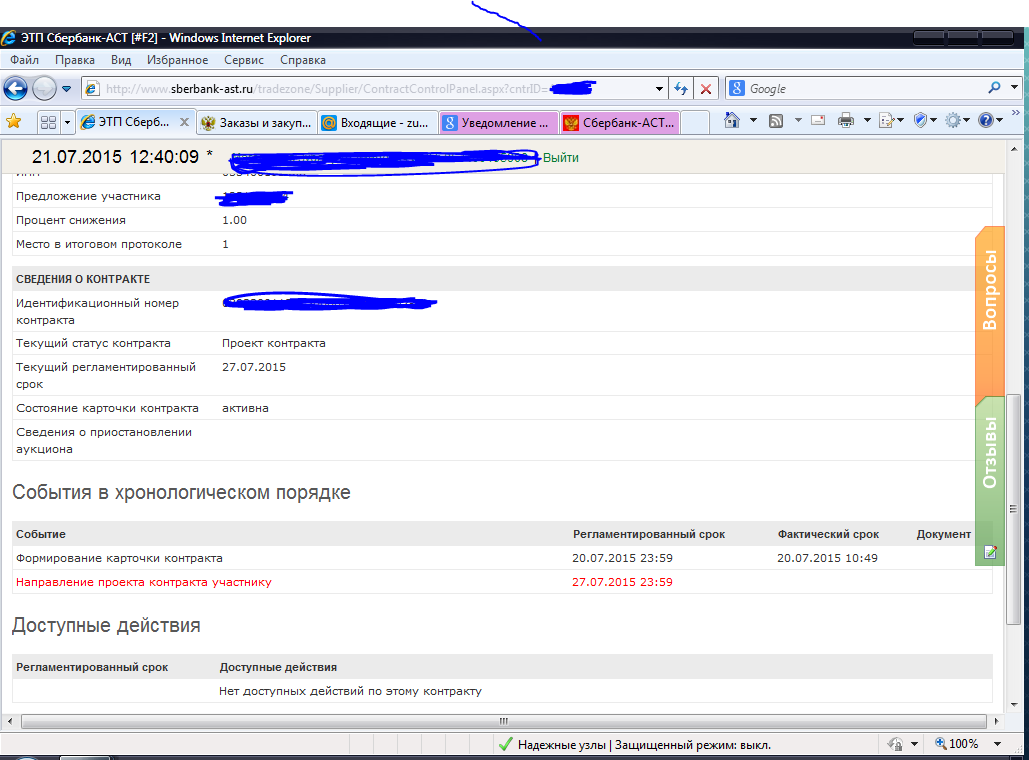Image resolution: width=1029 pixels, height=760 pixels.
Task: Click the Выйти logout link
Action: coord(560,157)
